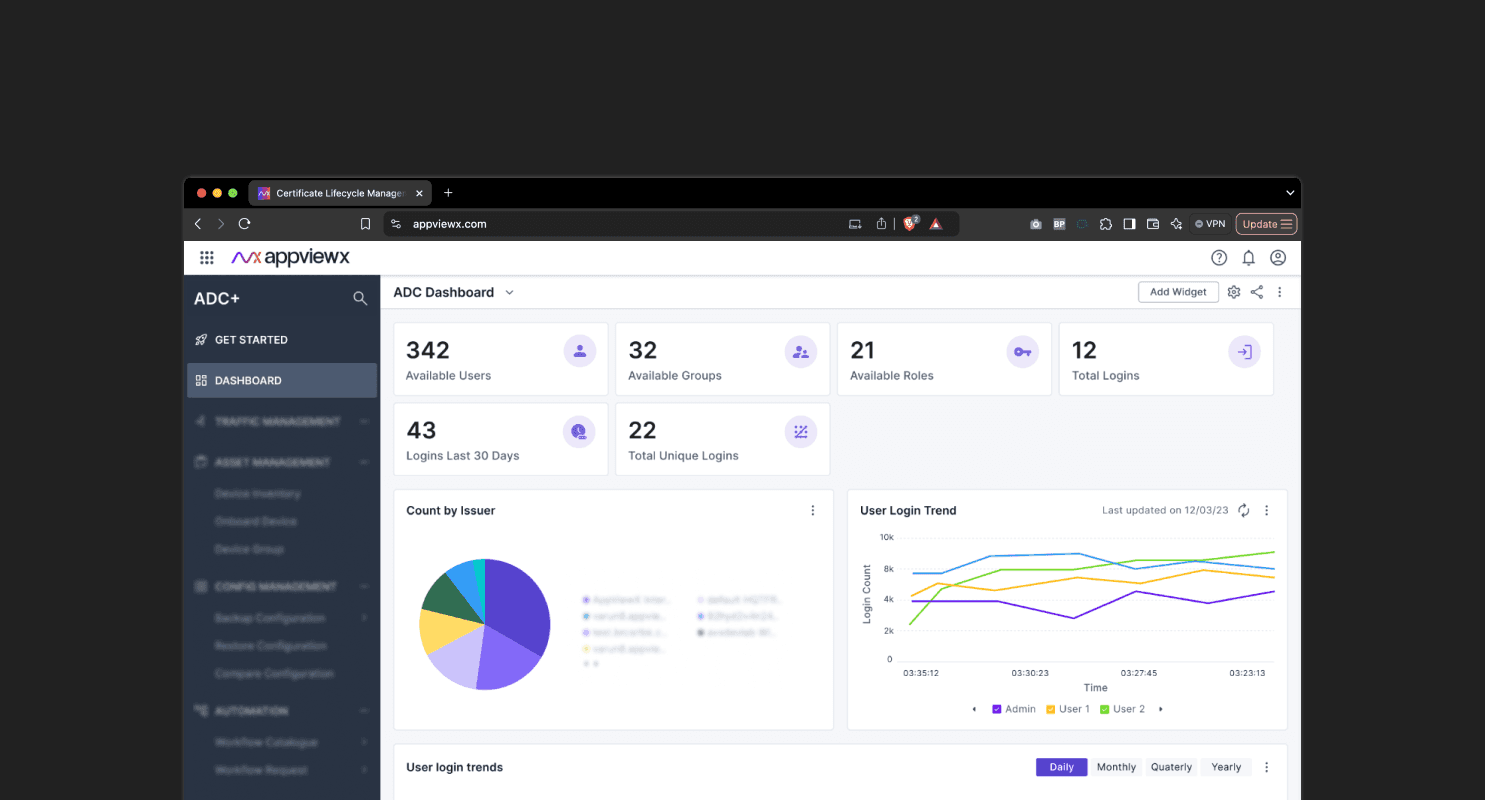Toggle the browser sidebar panel icon
This screenshot has height=800, width=1485.
[x=1129, y=224]
